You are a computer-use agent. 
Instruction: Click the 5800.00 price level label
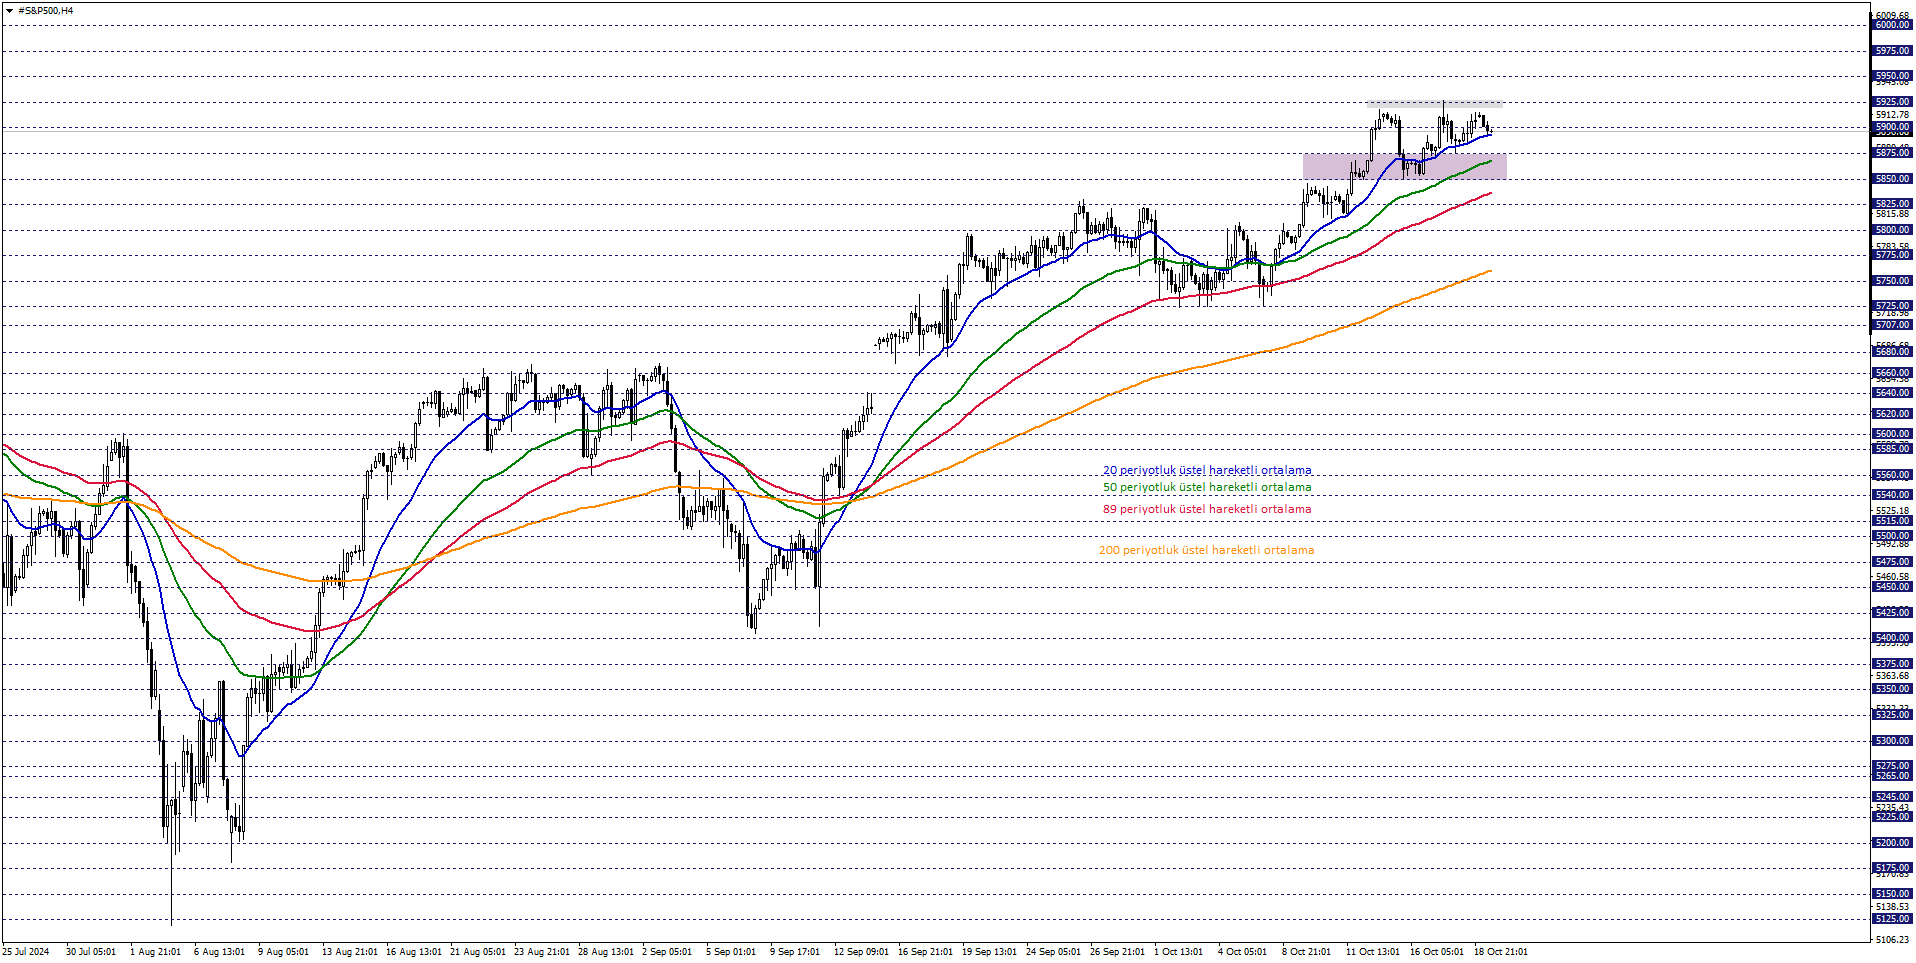click(1892, 230)
